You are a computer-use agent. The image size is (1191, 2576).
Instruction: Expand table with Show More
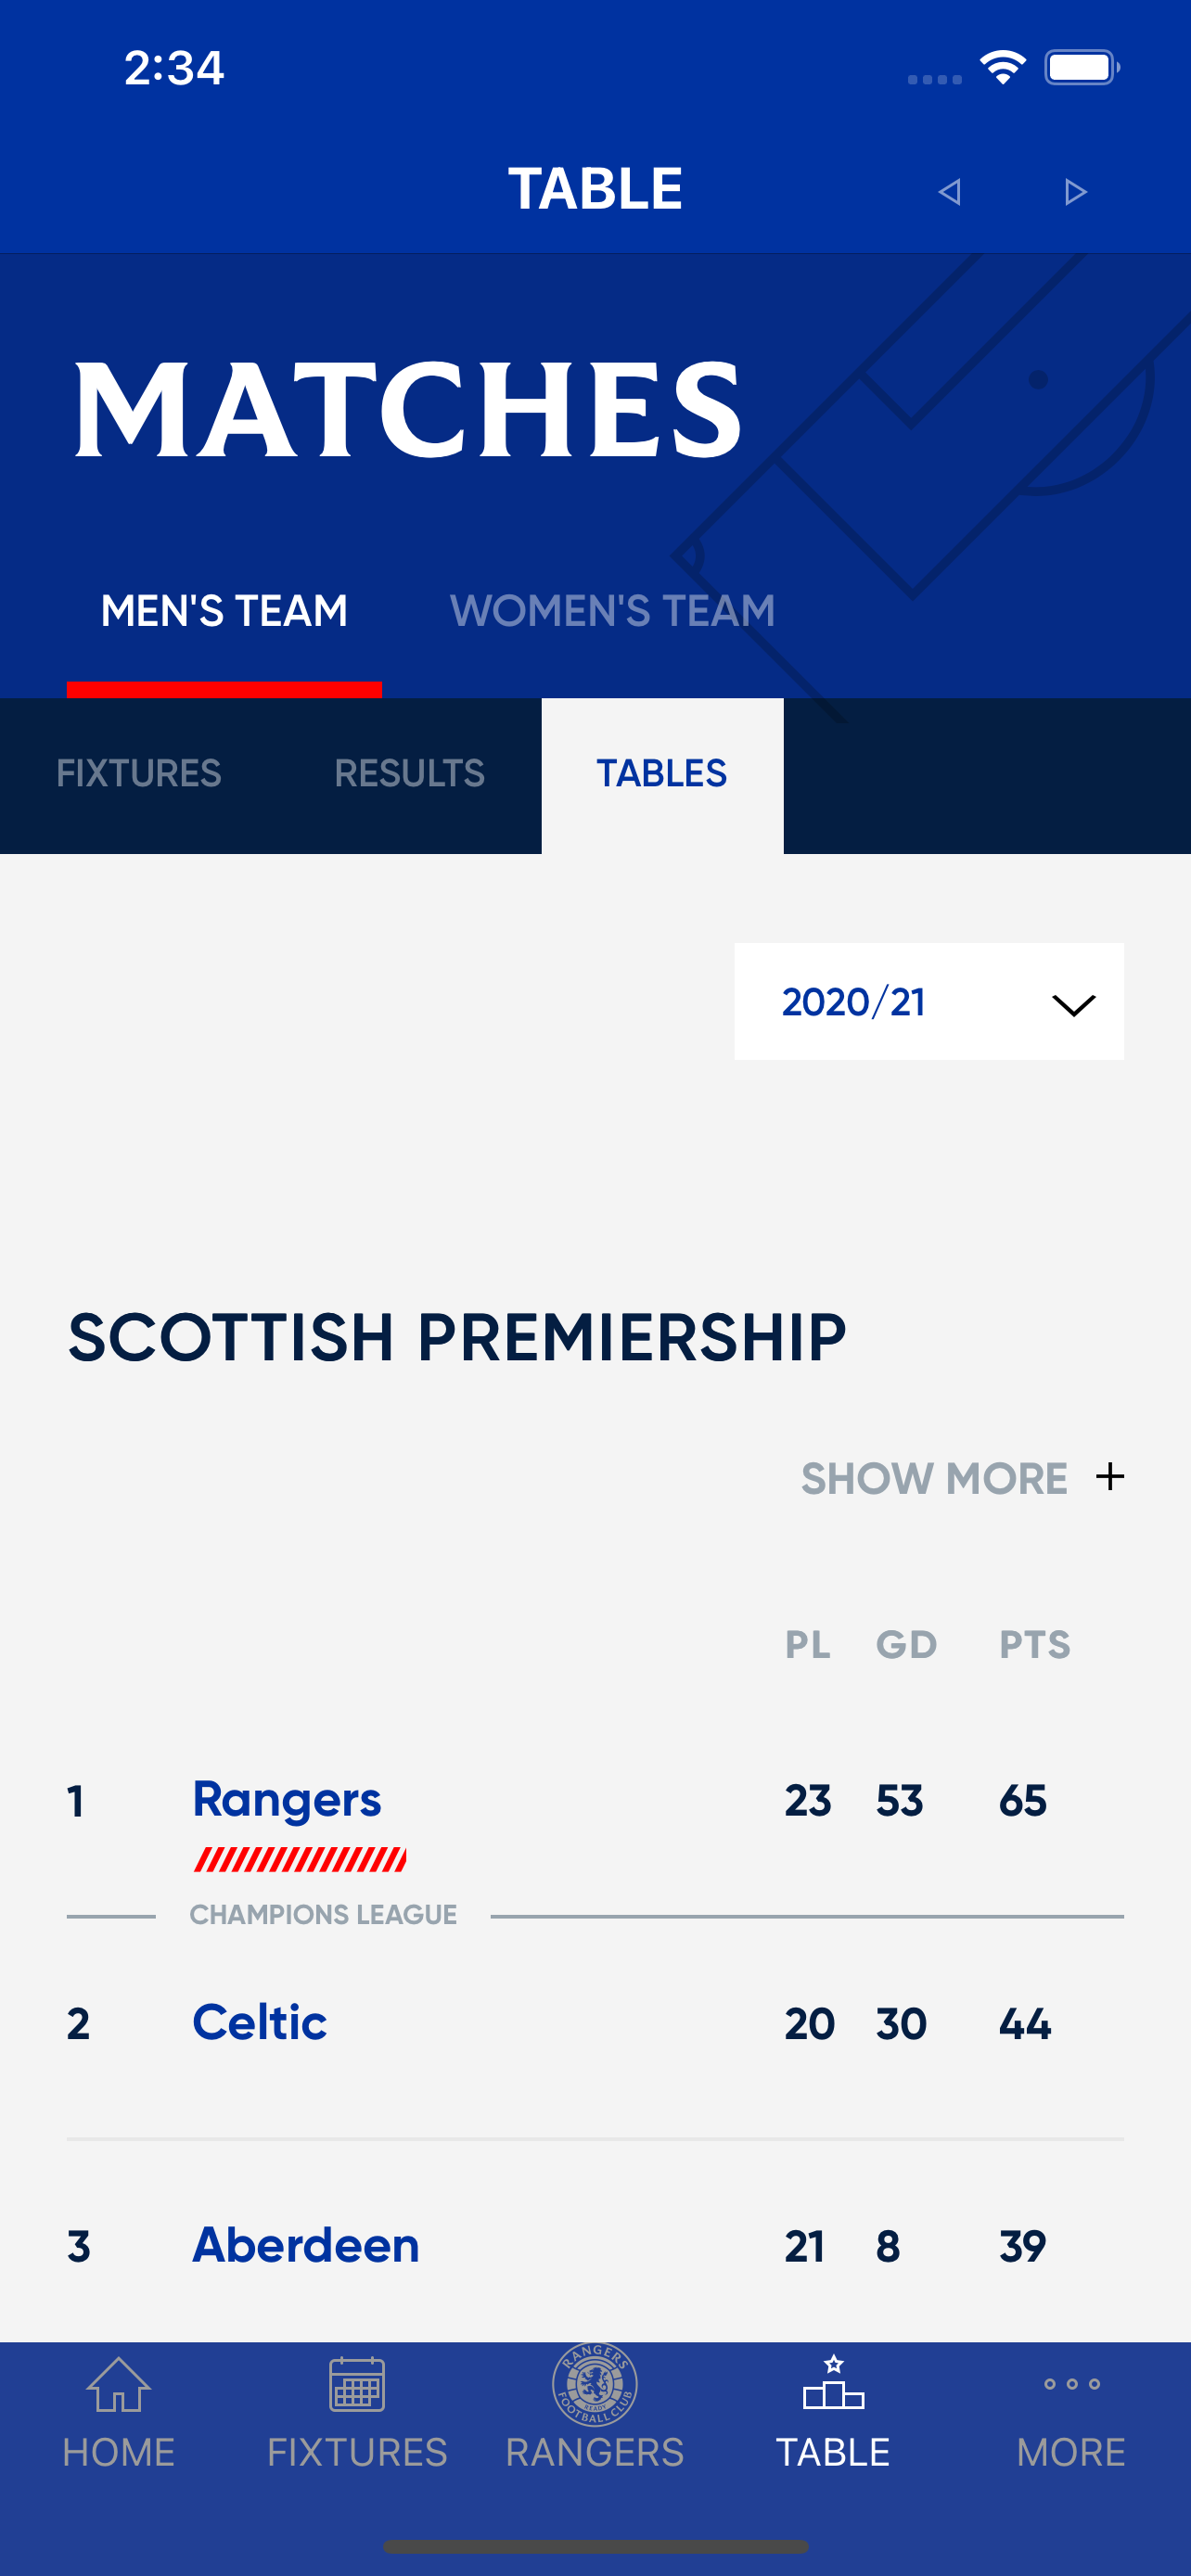[x=934, y=1478]
